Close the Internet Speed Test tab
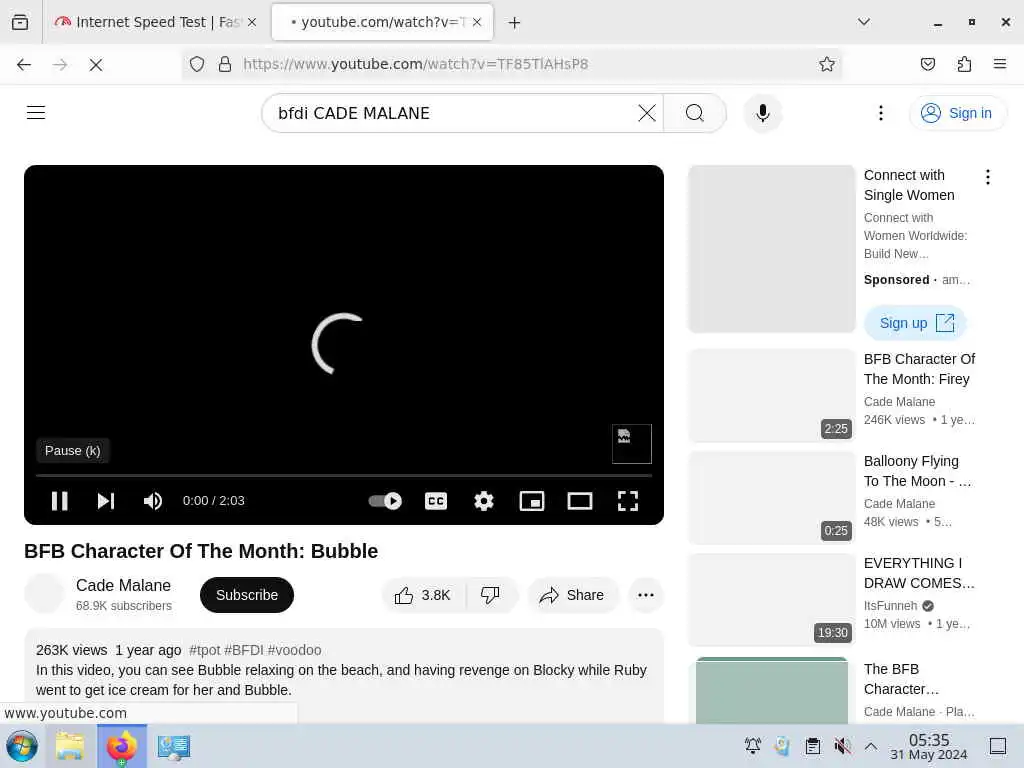Screen dimensions: 1024x768 click(252, 22)
